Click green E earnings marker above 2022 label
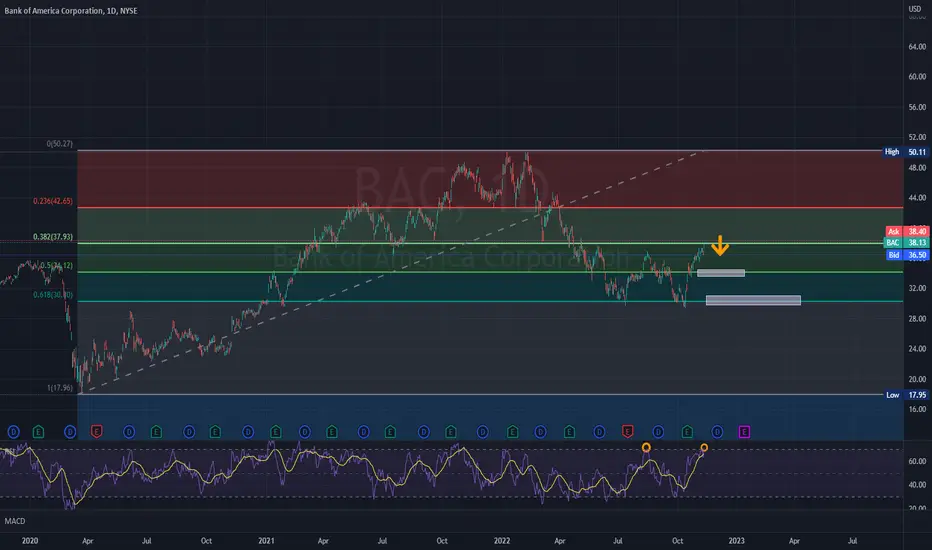The width and height of the screenshot is (932, 550). (512, 432)
